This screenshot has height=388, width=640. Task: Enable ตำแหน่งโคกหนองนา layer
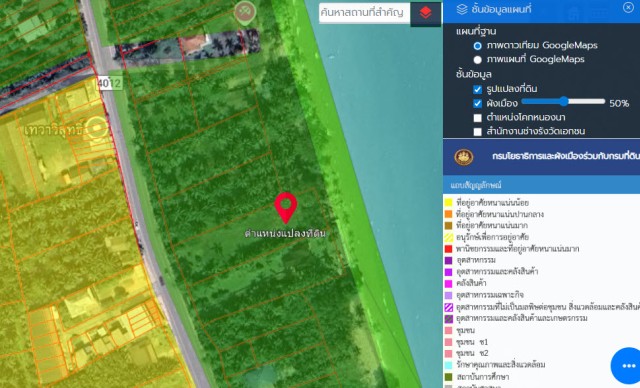point(478,118)
